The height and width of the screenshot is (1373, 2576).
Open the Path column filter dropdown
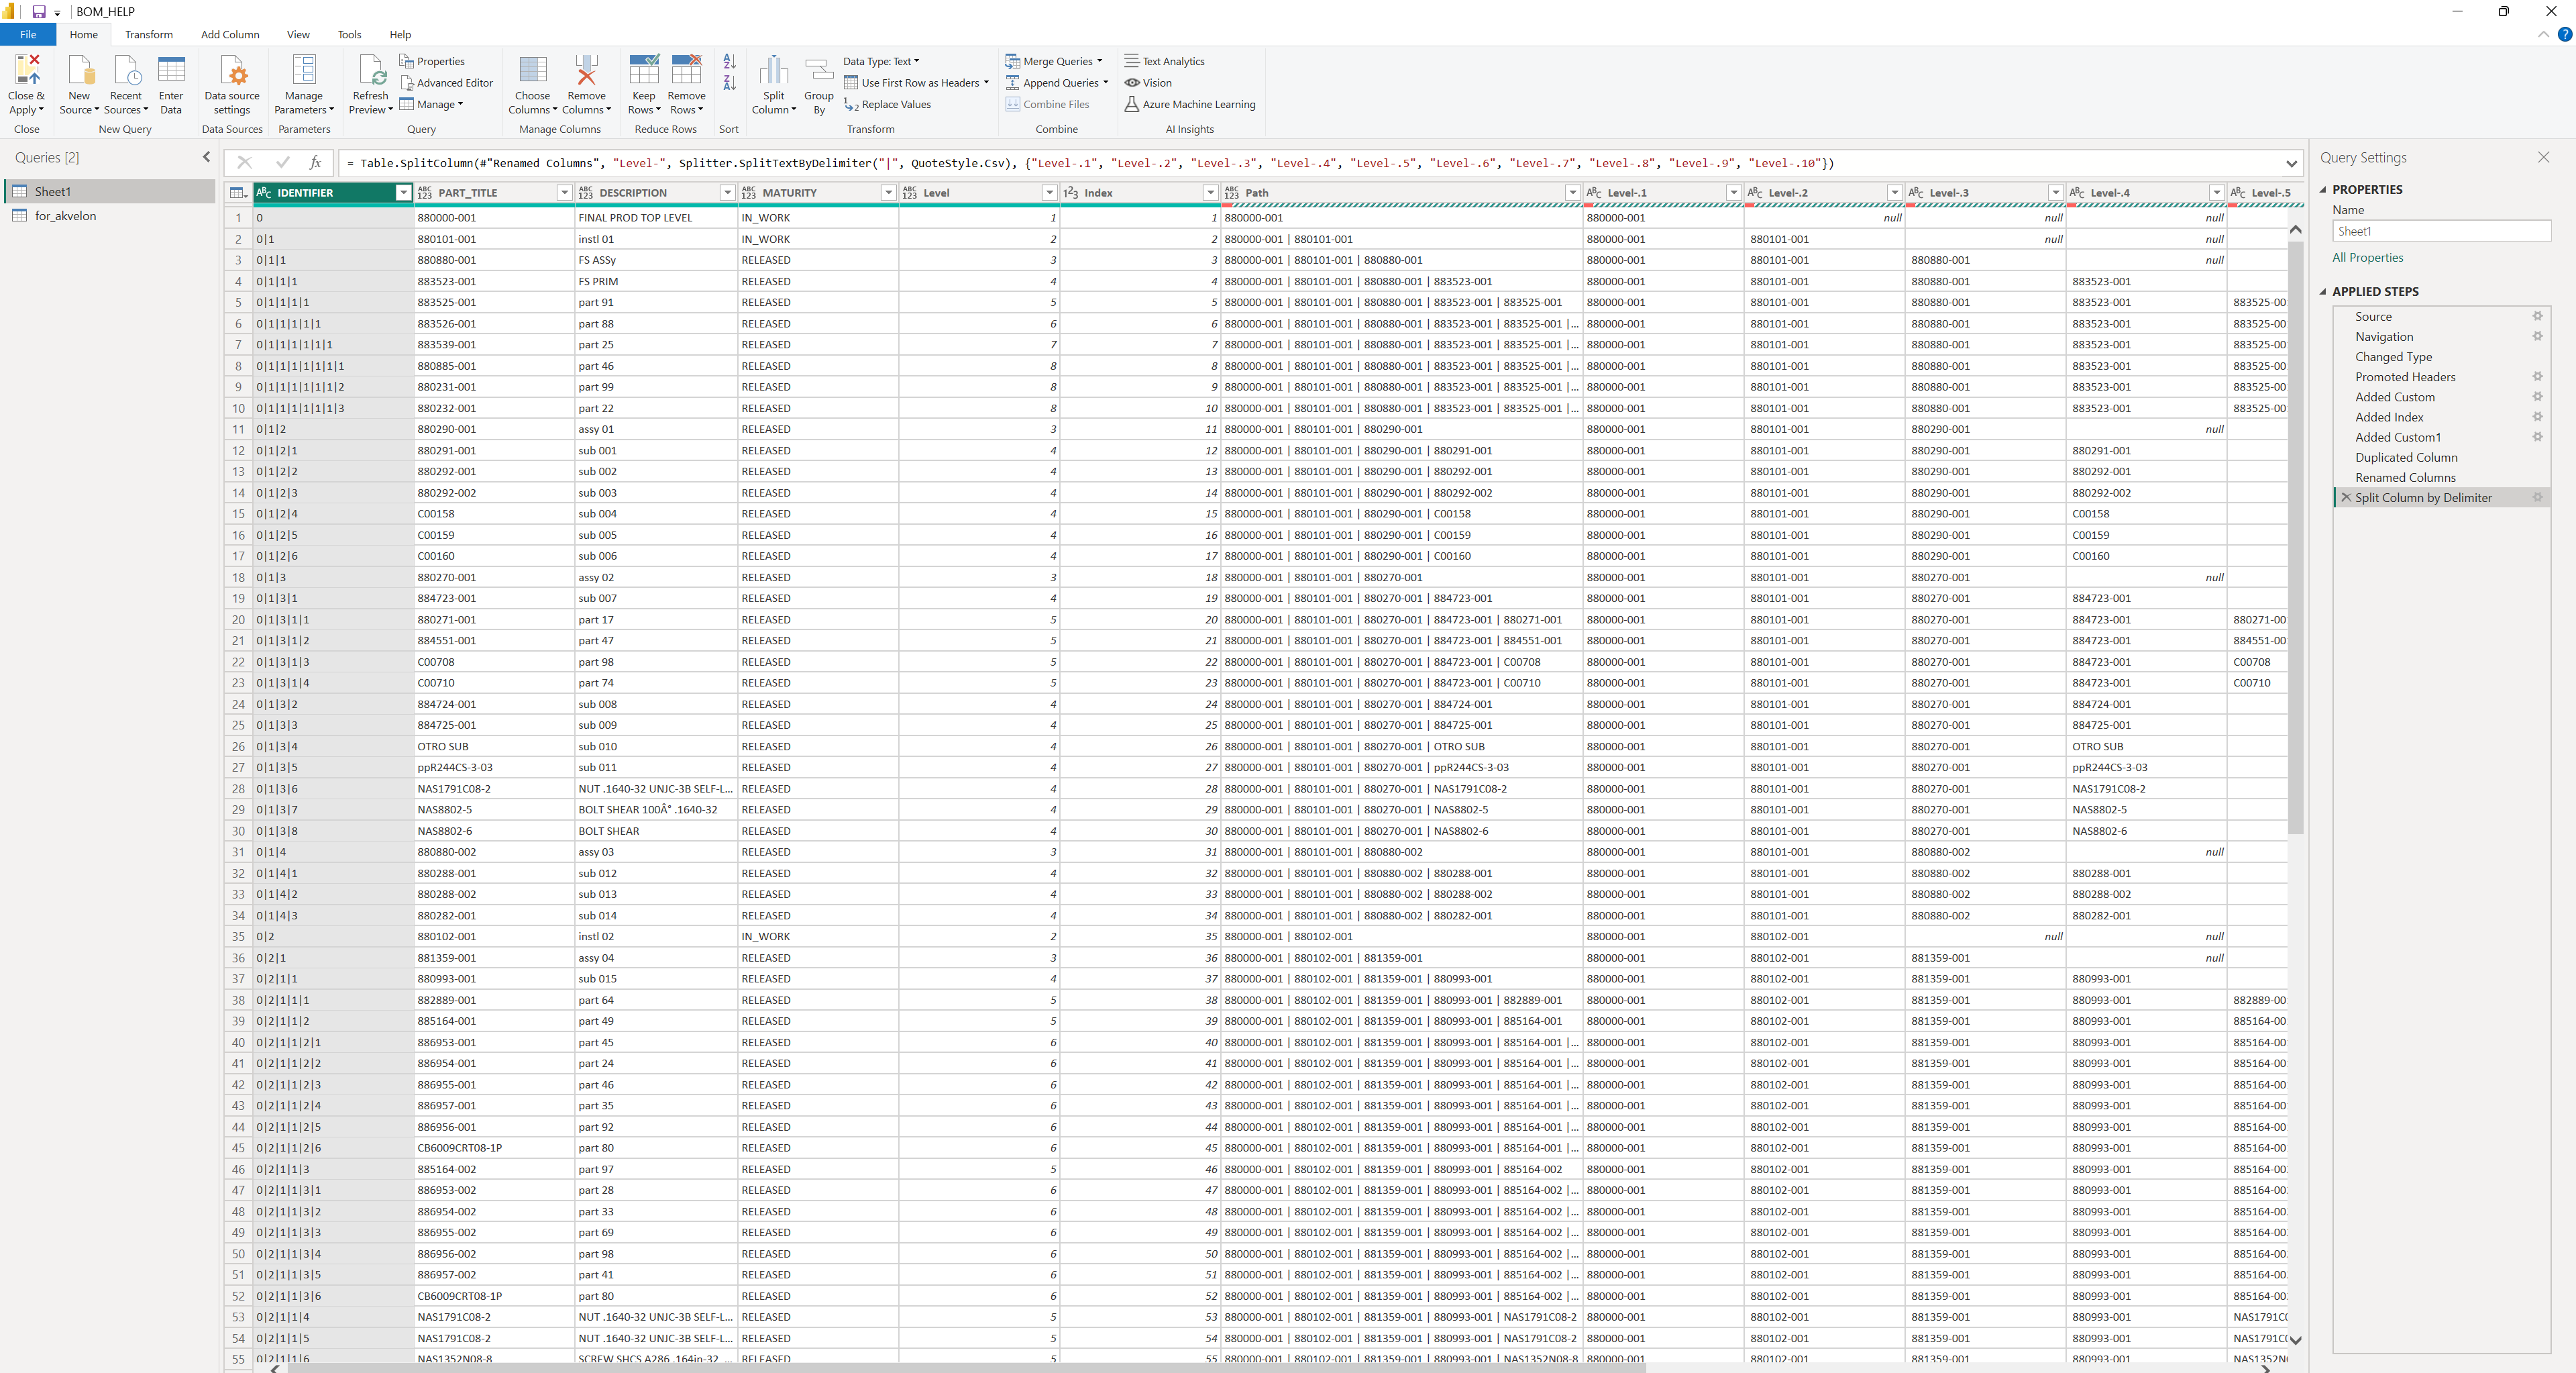click(x=1572, y=193)
